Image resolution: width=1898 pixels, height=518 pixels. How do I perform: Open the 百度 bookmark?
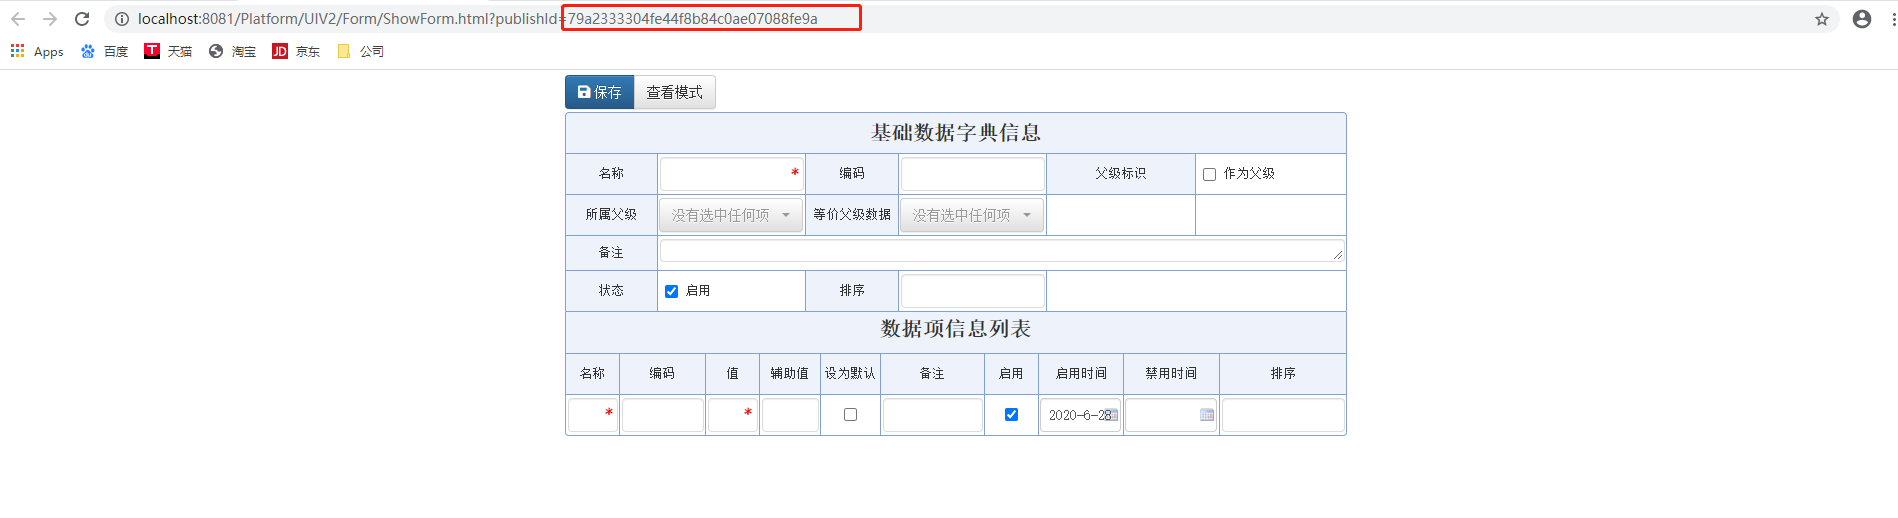tap(104, 51)
